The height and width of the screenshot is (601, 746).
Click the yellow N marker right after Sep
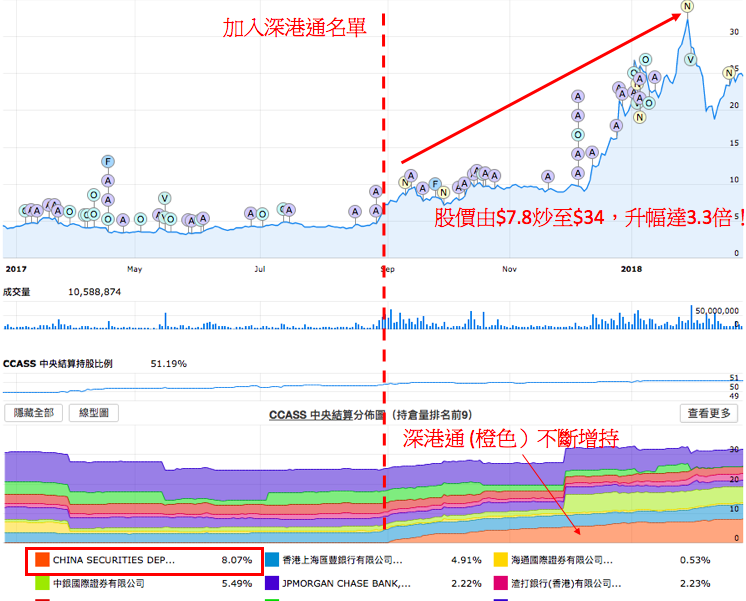pyautogui.click(x=405, y=182)
